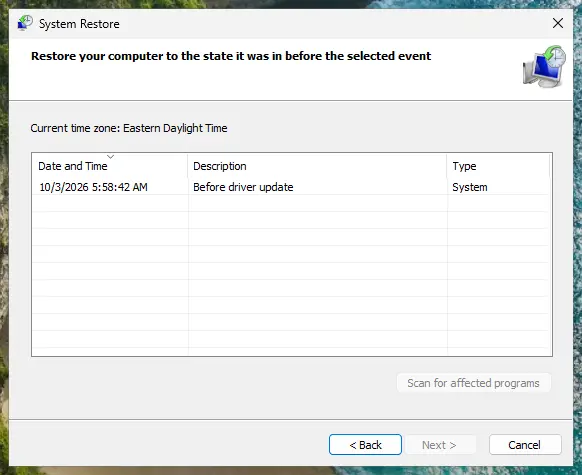Sort by the Date and Time column header

coord(110,166)
